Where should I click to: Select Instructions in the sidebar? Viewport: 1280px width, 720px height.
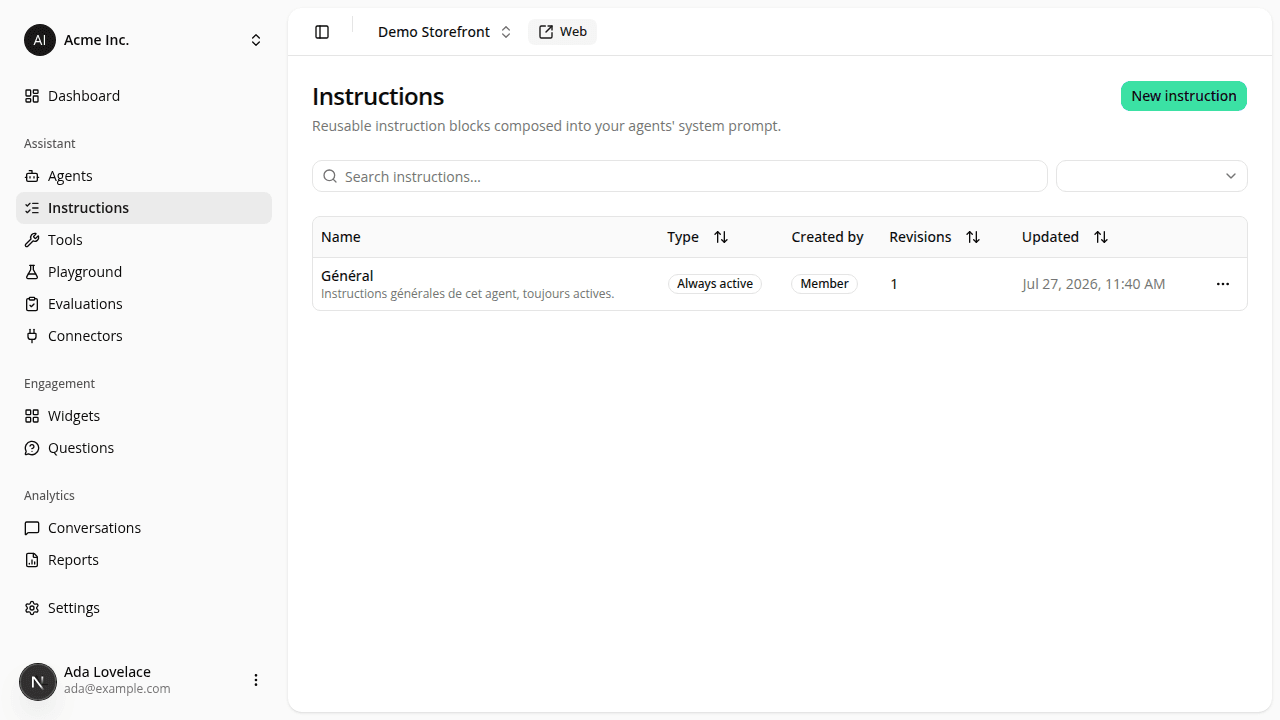click(x=144, y=208)
